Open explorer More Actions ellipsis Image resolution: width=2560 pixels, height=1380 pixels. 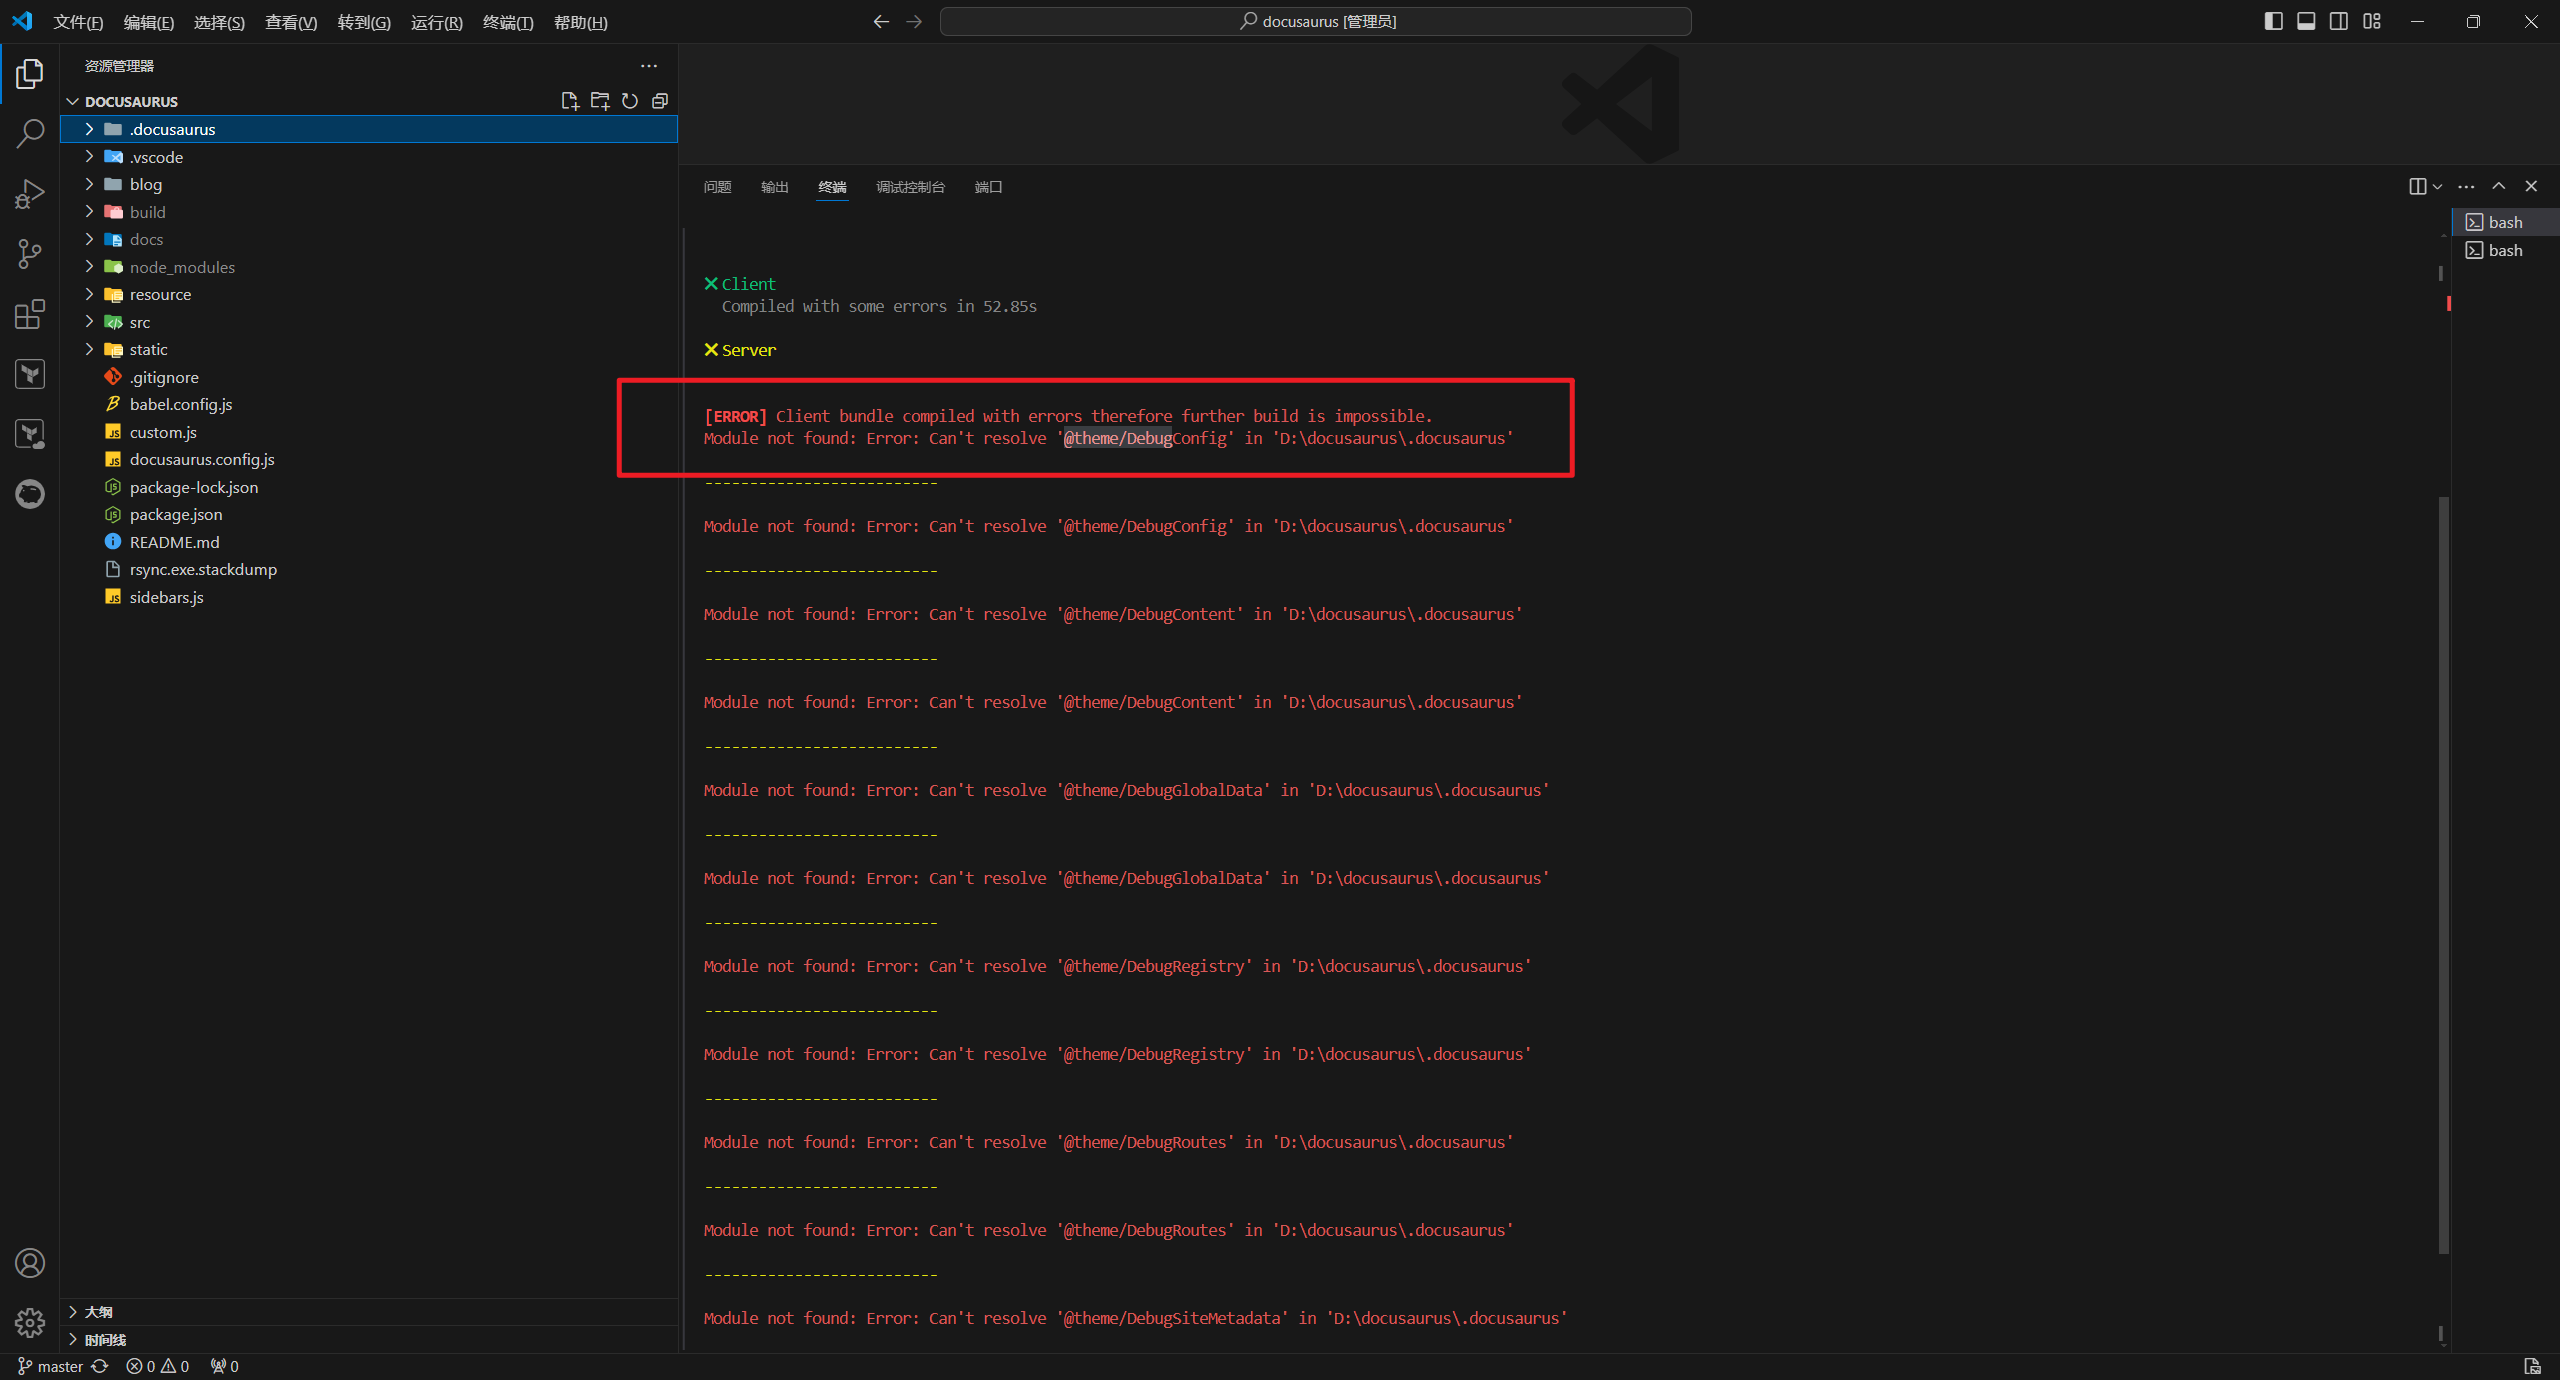(x=649, y=66)
